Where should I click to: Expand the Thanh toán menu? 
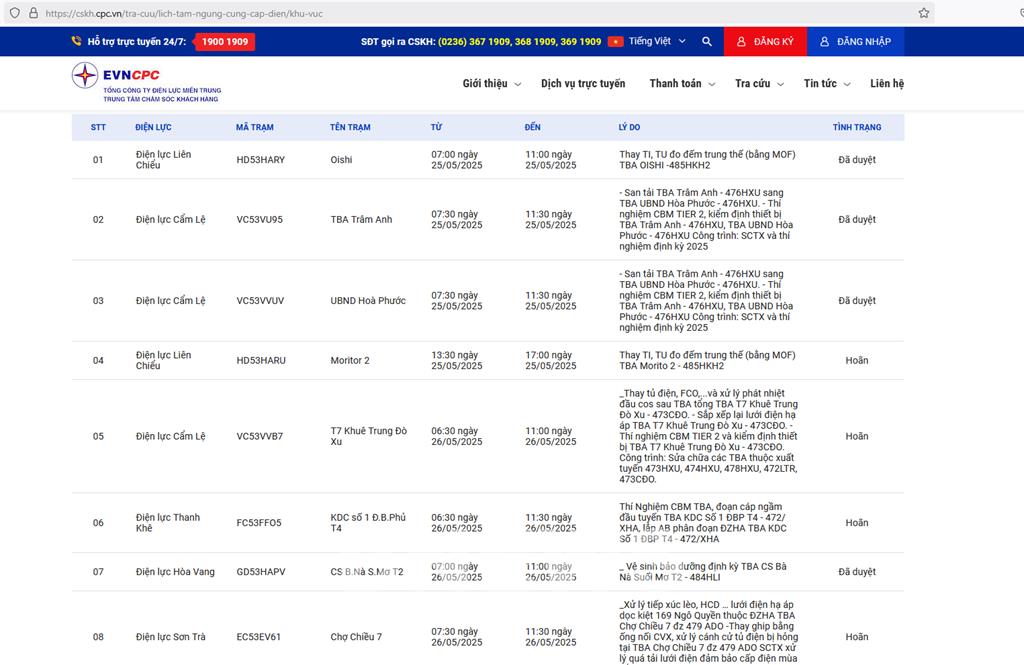pyautogui.click(x=680, y=84)
